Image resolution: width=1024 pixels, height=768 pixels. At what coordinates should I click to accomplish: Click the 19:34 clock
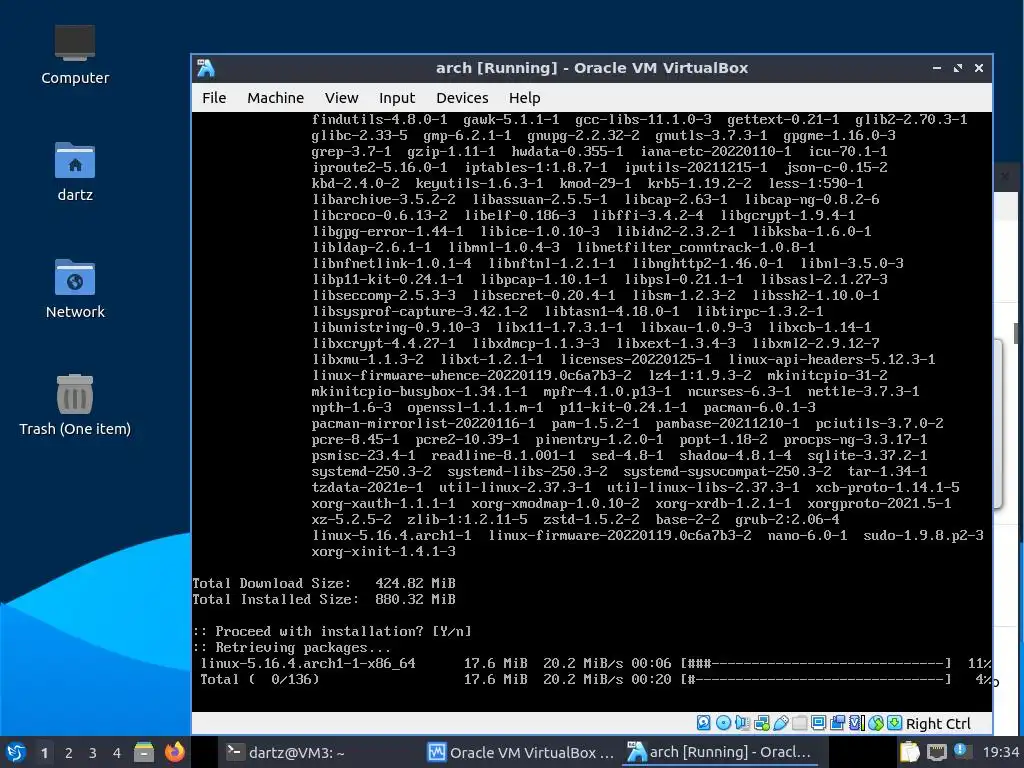1000,752
